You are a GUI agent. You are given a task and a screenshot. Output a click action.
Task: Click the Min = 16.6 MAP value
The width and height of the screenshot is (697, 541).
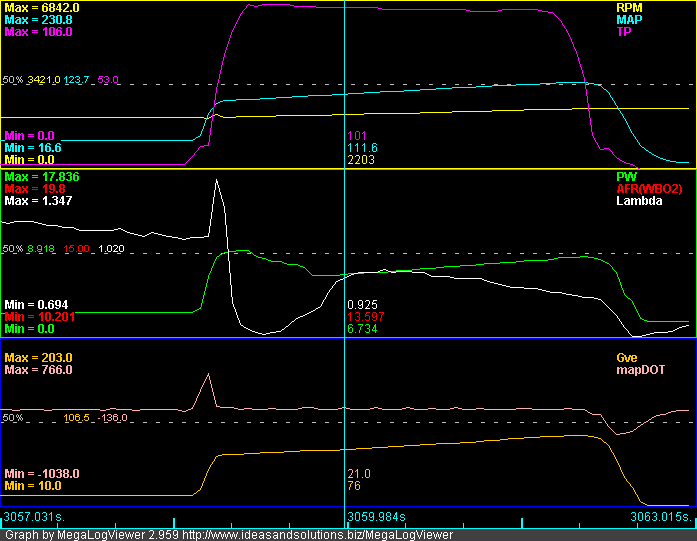[33, 148]
